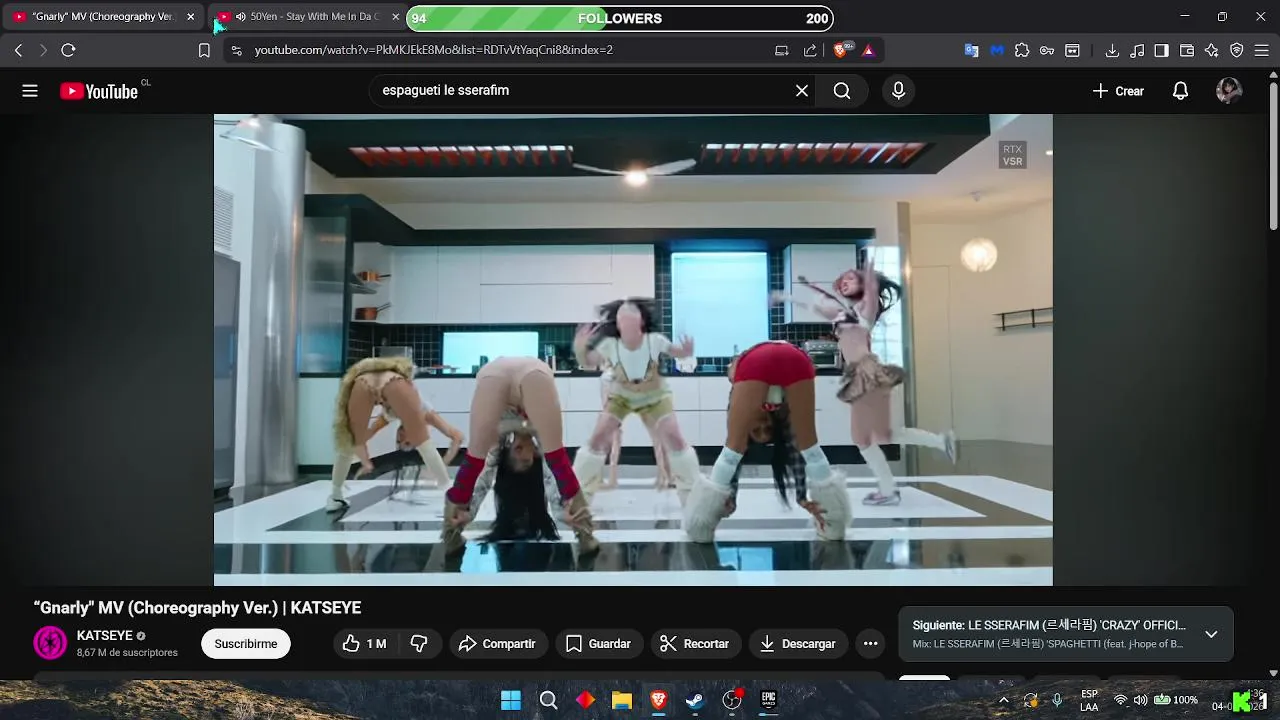Click the address bar URL
Screen dimensions: 1280x720
[x=433, y=50]
